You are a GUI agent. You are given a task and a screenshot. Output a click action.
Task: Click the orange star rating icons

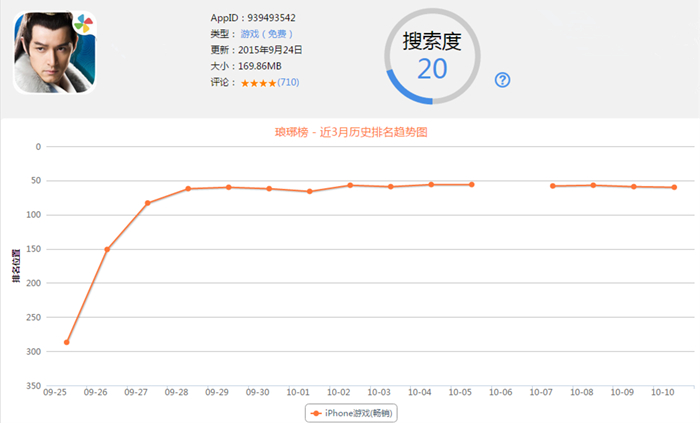point(258,82)
